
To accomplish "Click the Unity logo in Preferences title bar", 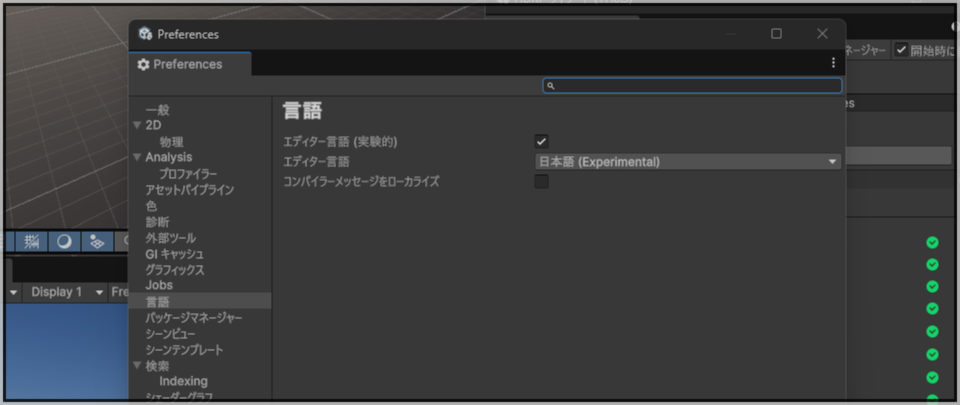I will (x=146, y=34).
